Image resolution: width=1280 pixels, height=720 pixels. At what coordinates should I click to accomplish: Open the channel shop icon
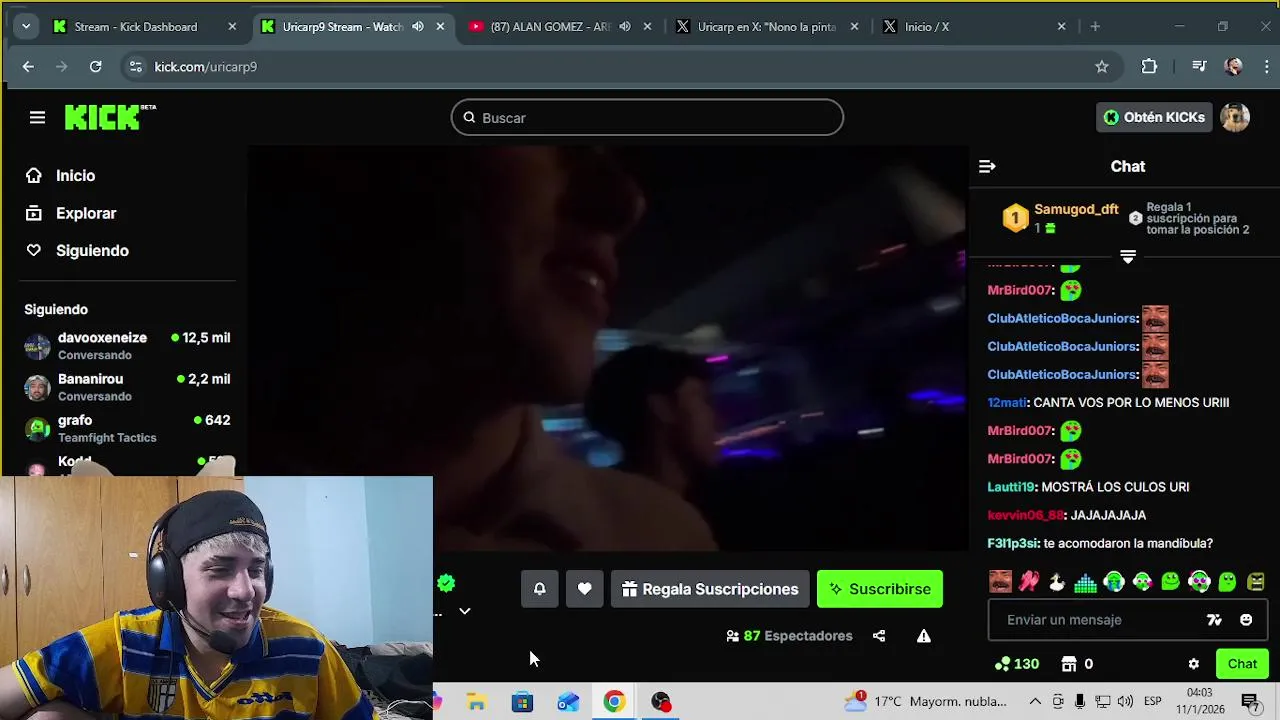tap(1069, 664)
